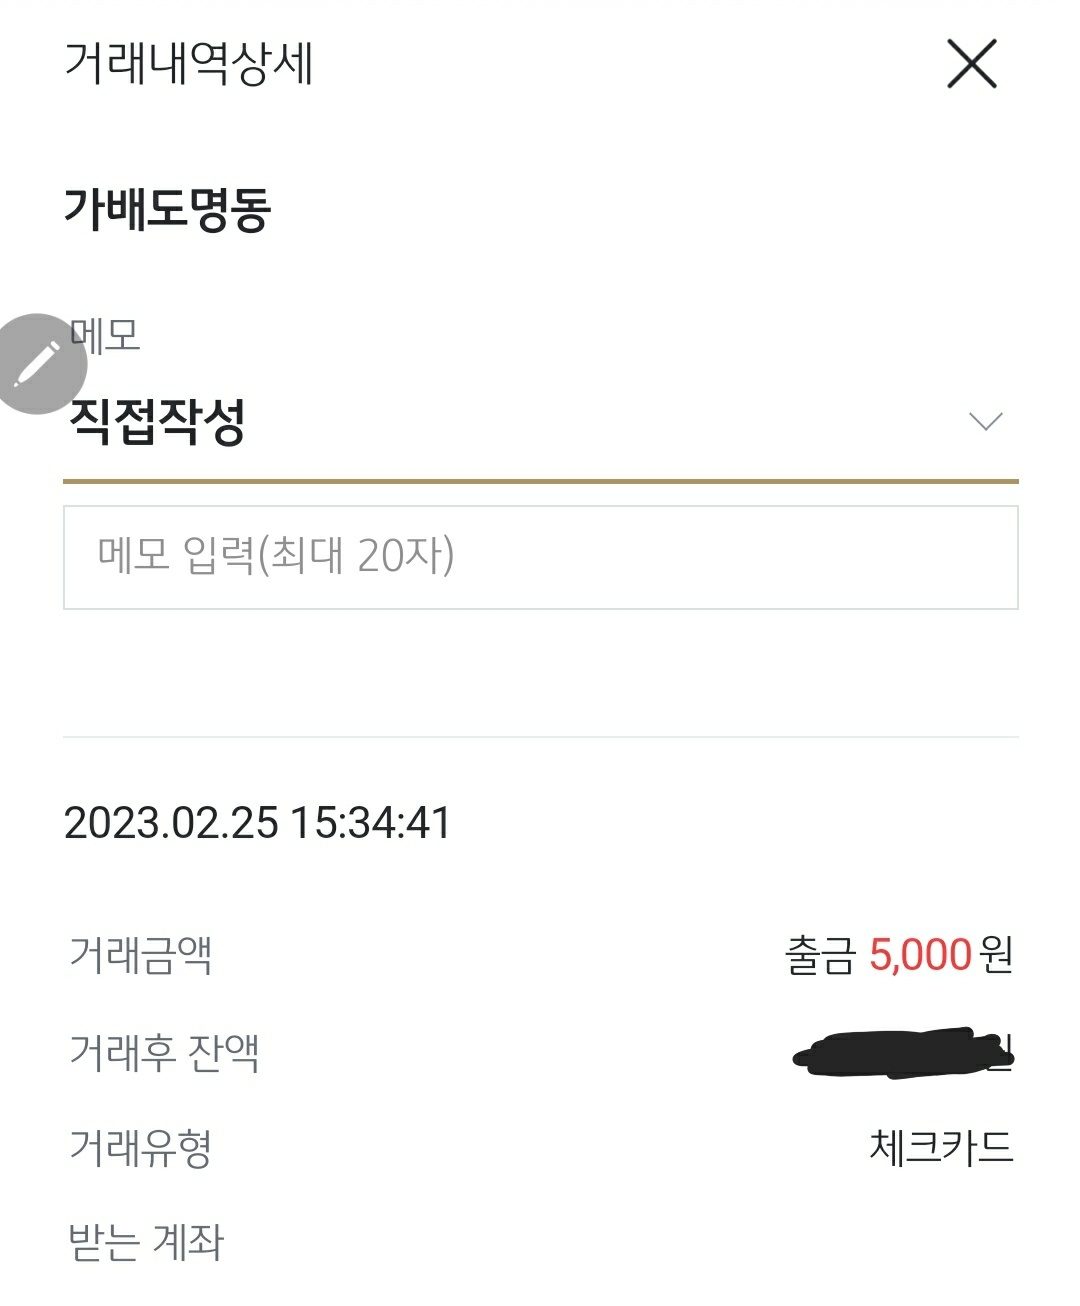Screen dimensions: 1080x1306
Task: Tap the 거래내역상세 page title
Action: (x=188, y=65)
